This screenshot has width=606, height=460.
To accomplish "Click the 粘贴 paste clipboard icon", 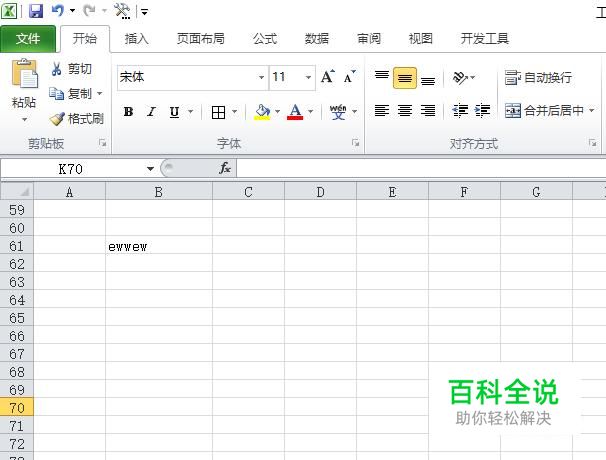I will coord(24,73).
